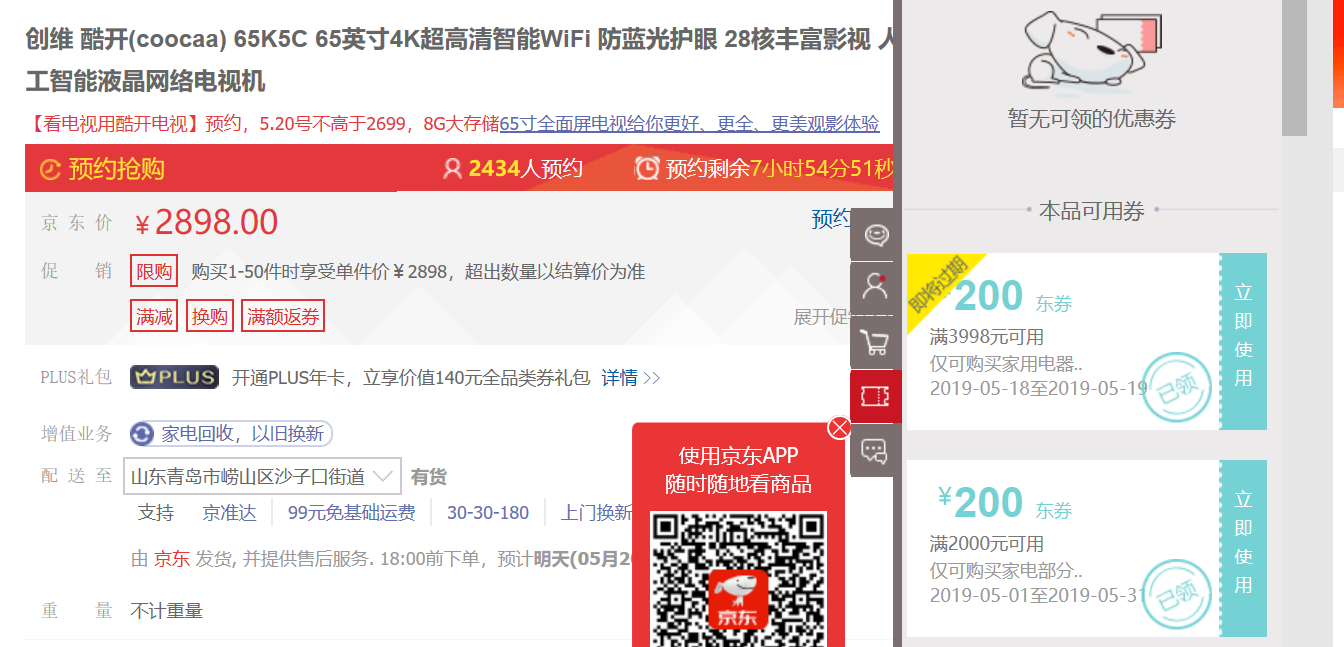Open the user account sidebar icon
The width and height of the screenshot is (1344, 647).
876,289
